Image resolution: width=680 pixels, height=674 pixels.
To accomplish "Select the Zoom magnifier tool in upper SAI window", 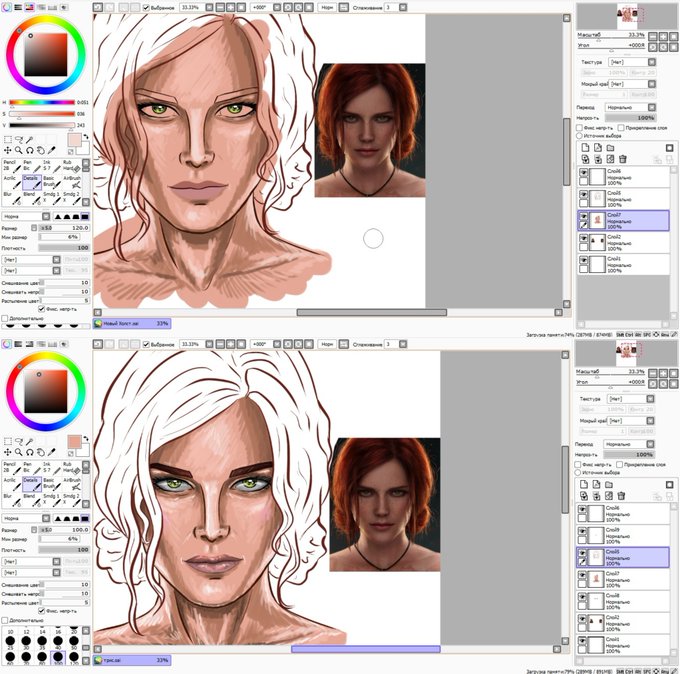I will pos(19,150).
